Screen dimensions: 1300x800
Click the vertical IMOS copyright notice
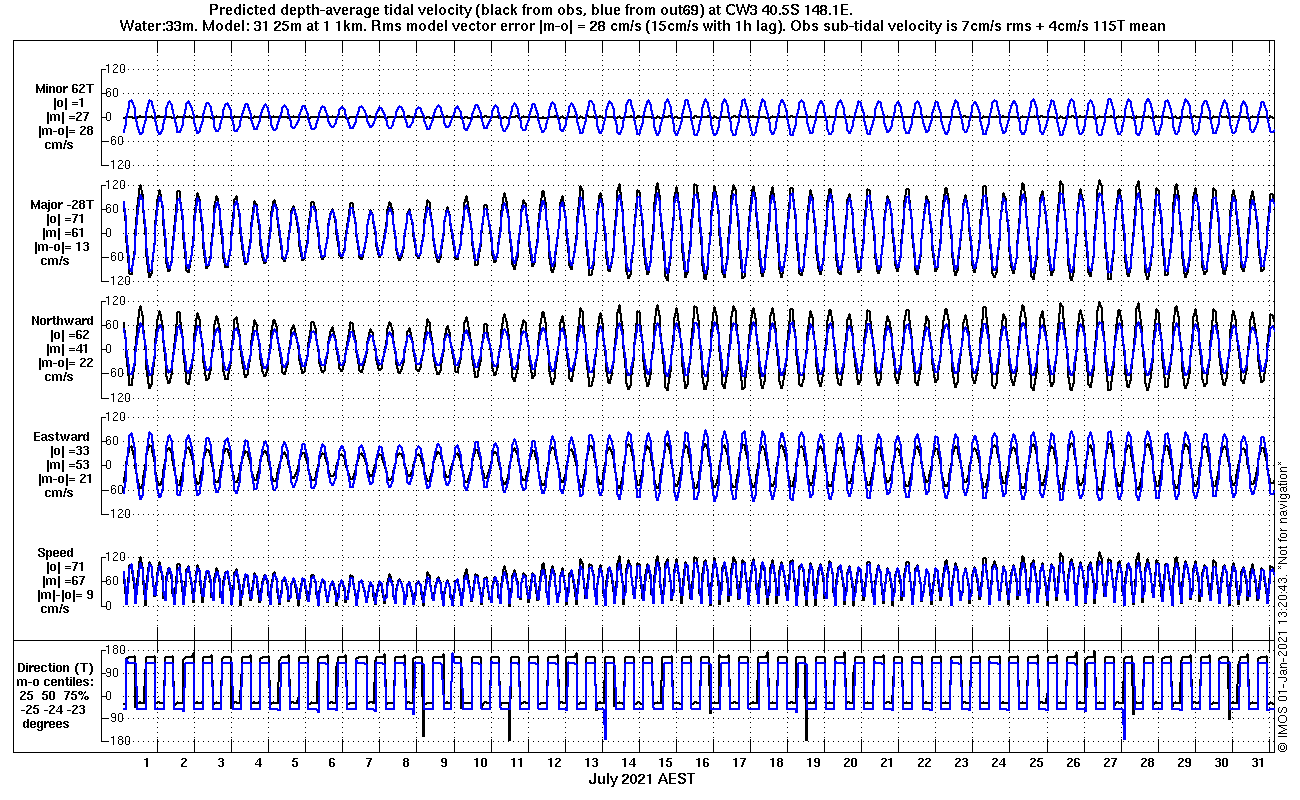click(x=1283, y=604)
